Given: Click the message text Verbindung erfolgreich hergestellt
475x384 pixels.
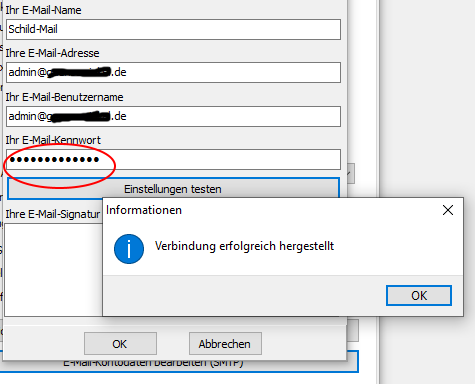Looking at the screenshot, I should tap(244, 246).
